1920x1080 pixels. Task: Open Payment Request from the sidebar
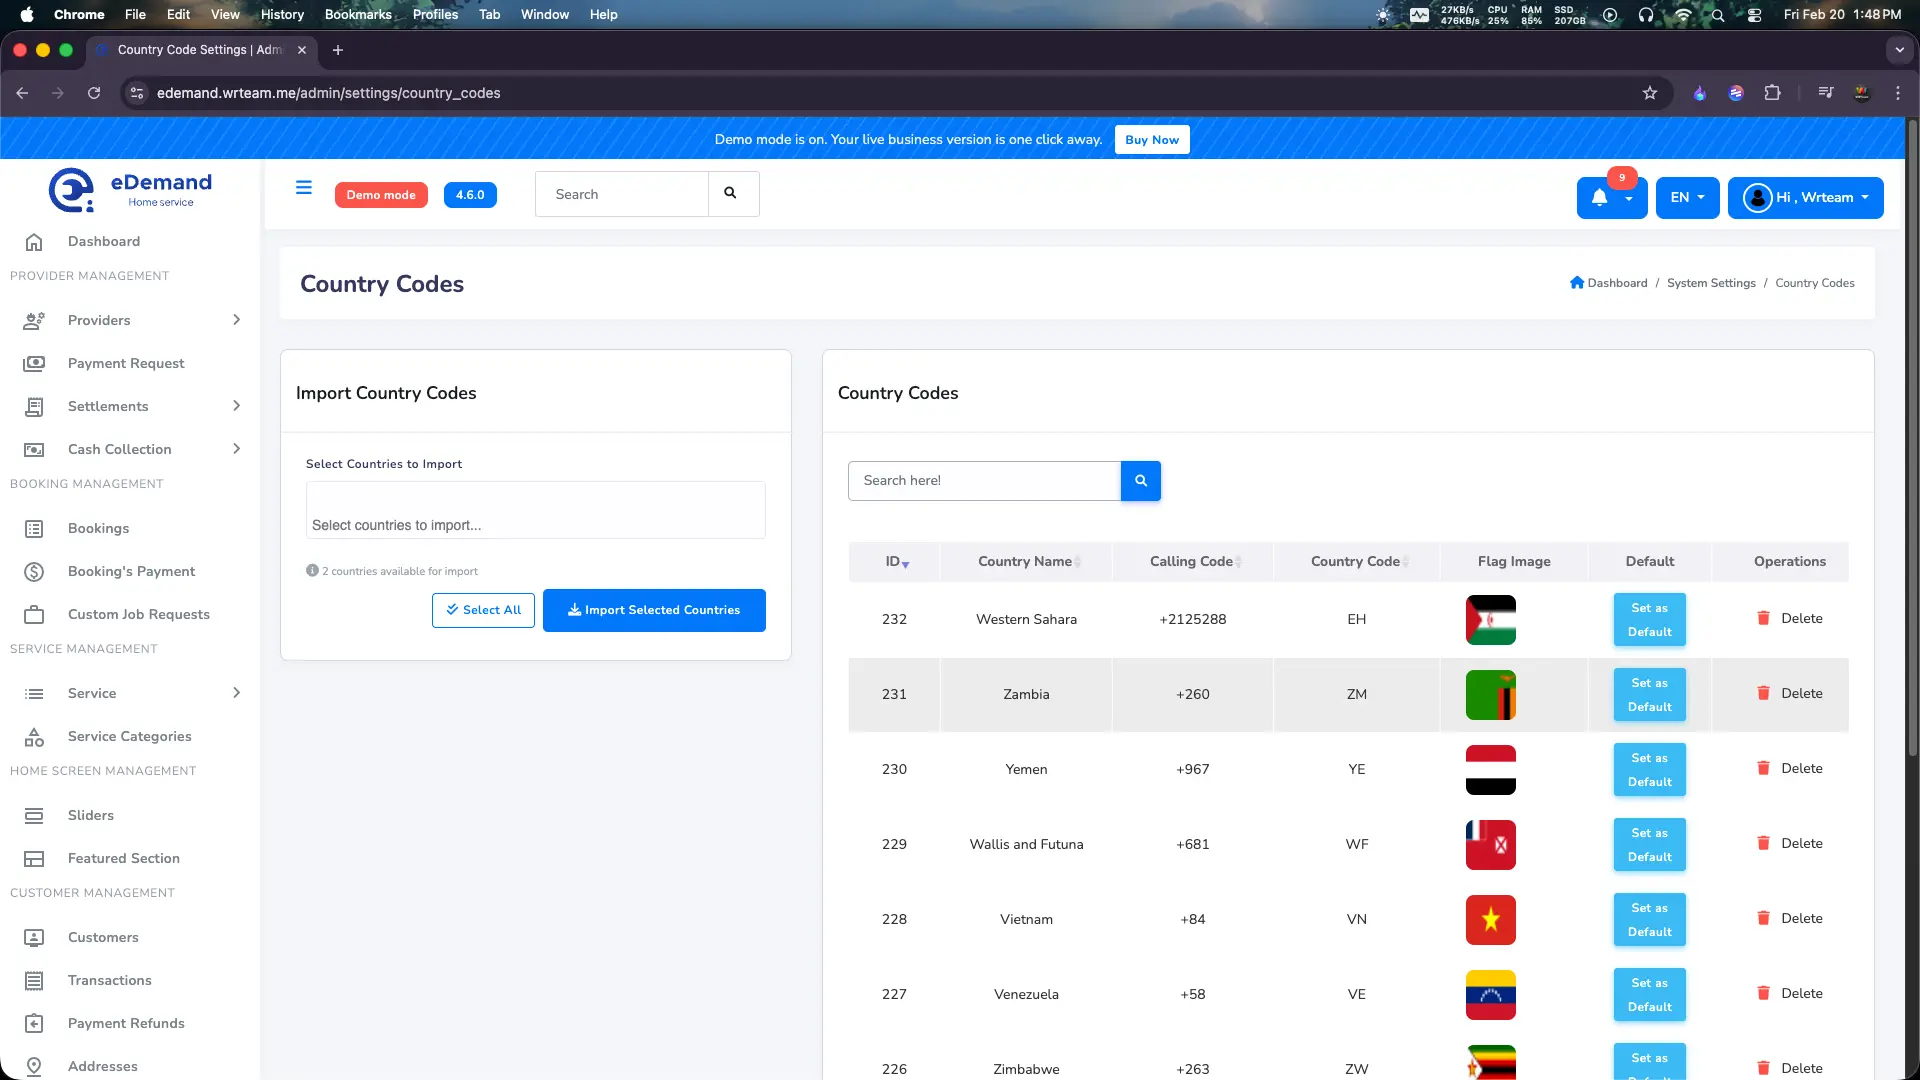[x=125, y=363]
